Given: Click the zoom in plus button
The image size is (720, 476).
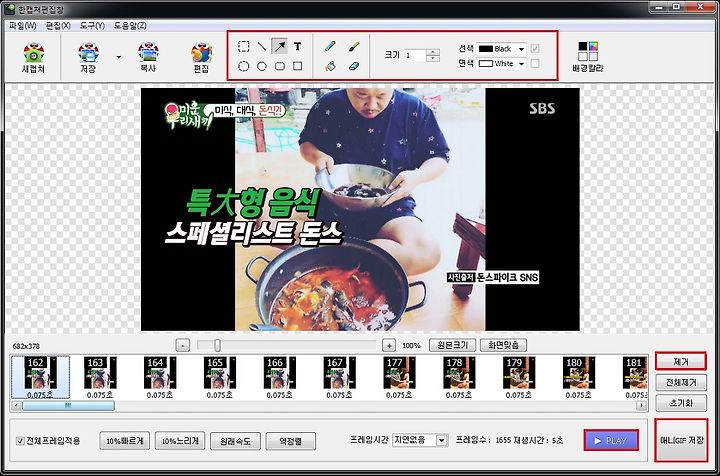Looking at the screenshot, I should point(389,346).
